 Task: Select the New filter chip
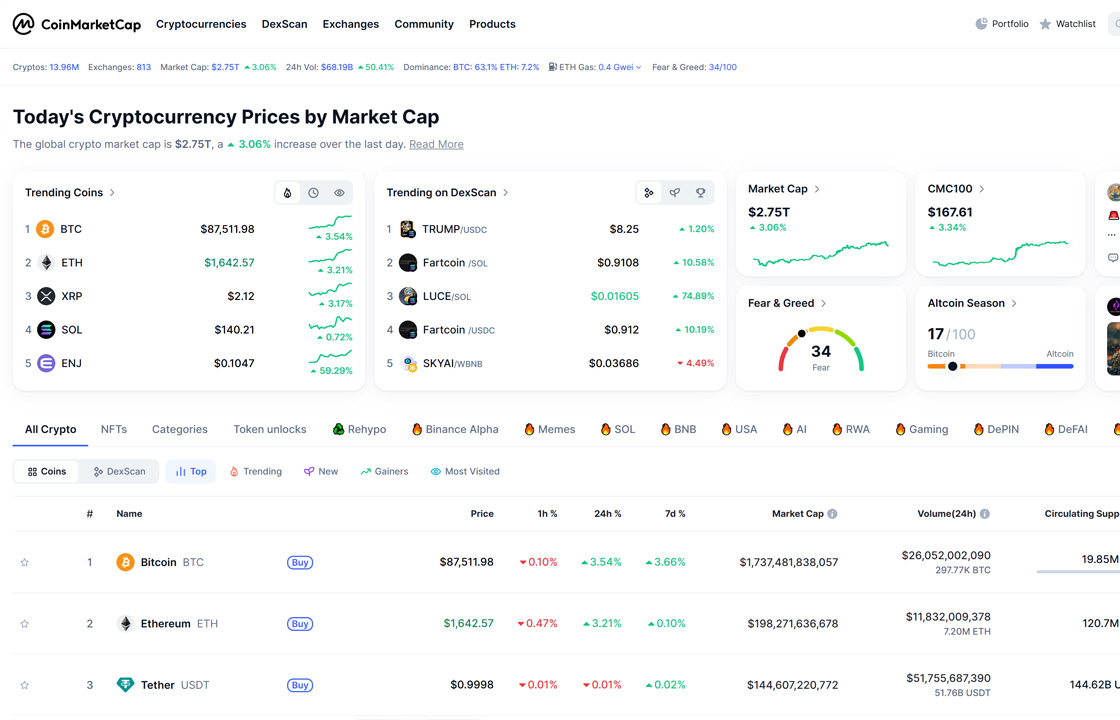(321, 471)
